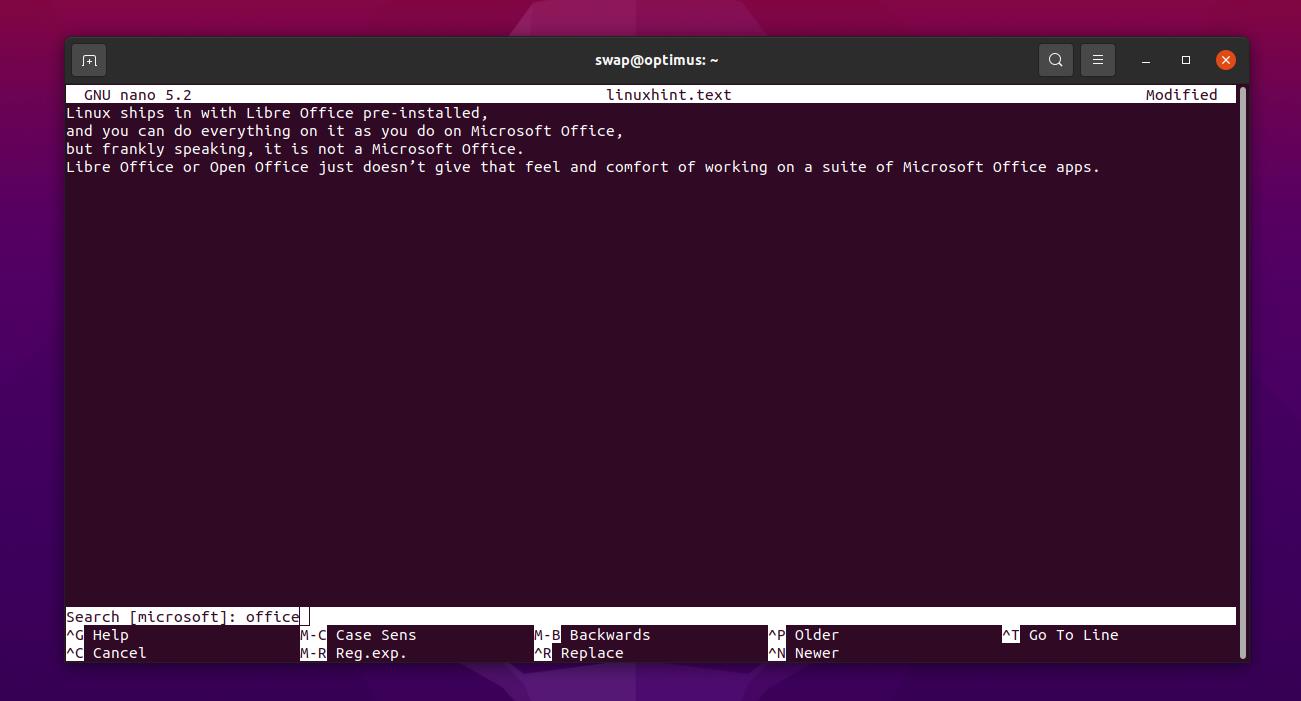Click the 'swap@optimus: ~' window title
Image resolution: width=1301 pixels, height=701 pixels.
click(x=657, y=60)
